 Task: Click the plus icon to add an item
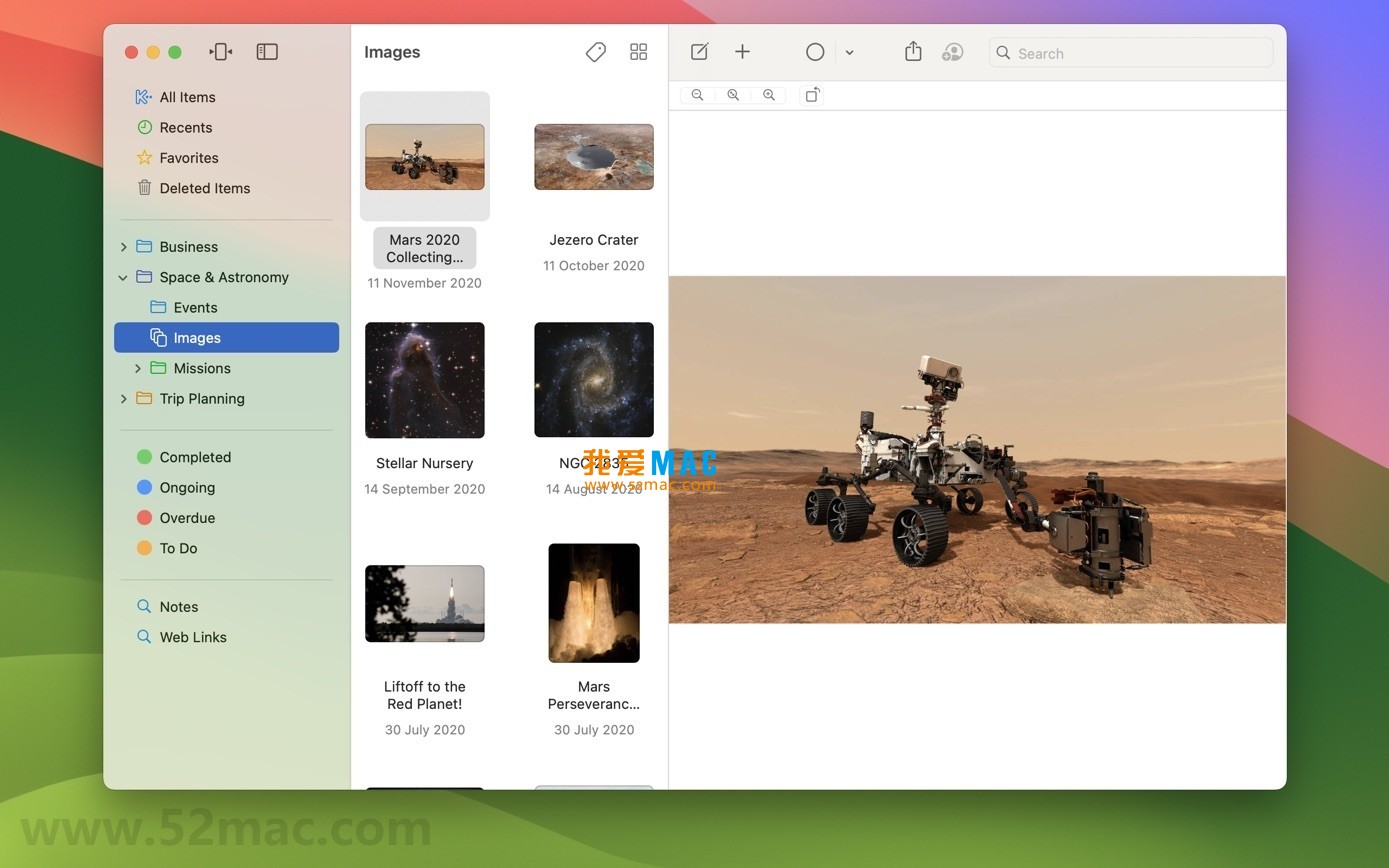[742, 51]
